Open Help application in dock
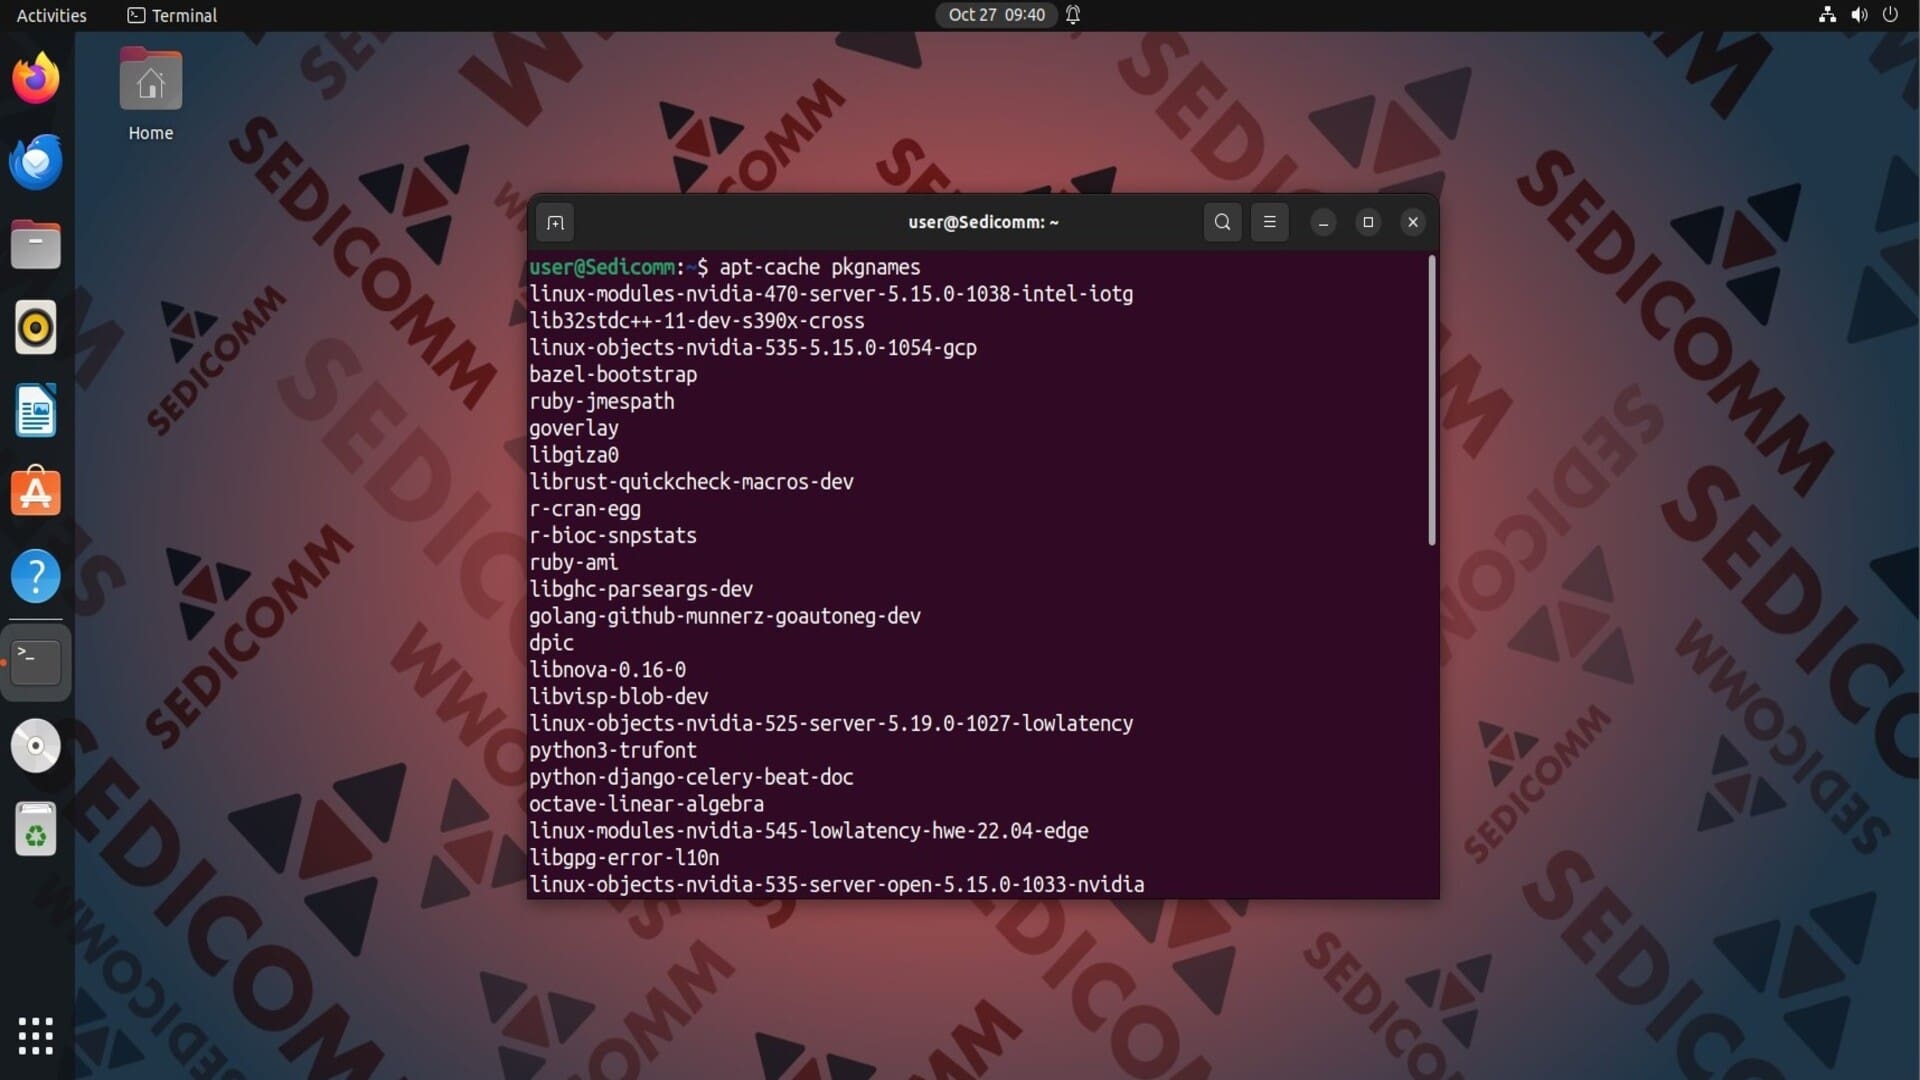The width and height of the screenshot is (1920, 1080). click(36, 577)
